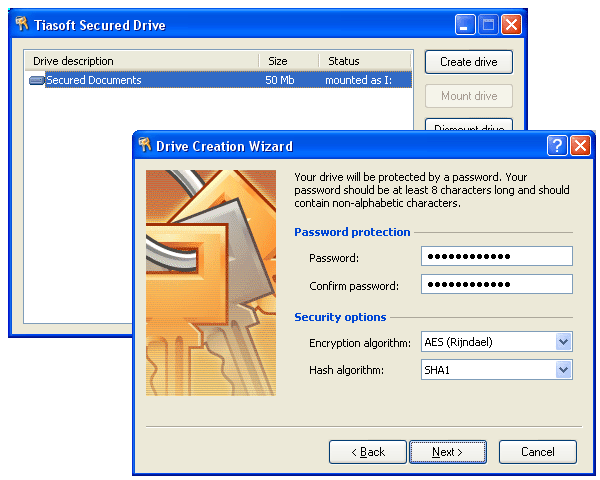Click the Mount drive button
This screenshot has height=480, width=600.
coord(469,96)
